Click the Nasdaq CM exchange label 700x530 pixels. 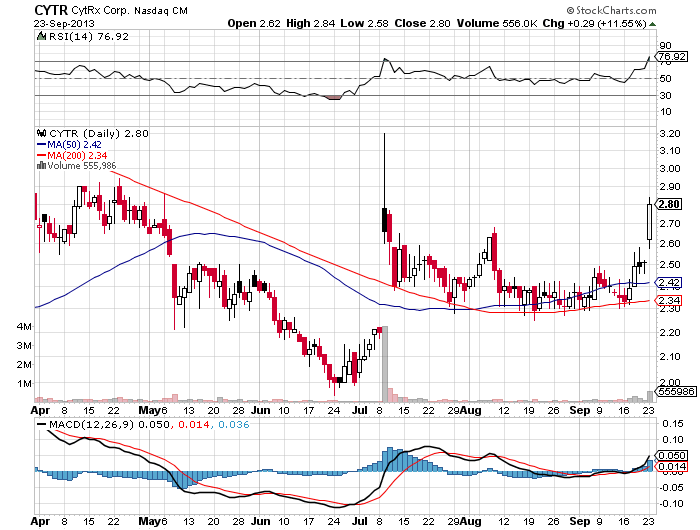point(161,11)
